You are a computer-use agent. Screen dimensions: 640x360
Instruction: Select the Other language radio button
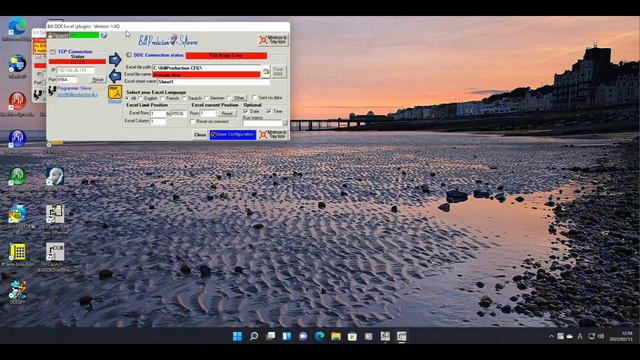229,98
